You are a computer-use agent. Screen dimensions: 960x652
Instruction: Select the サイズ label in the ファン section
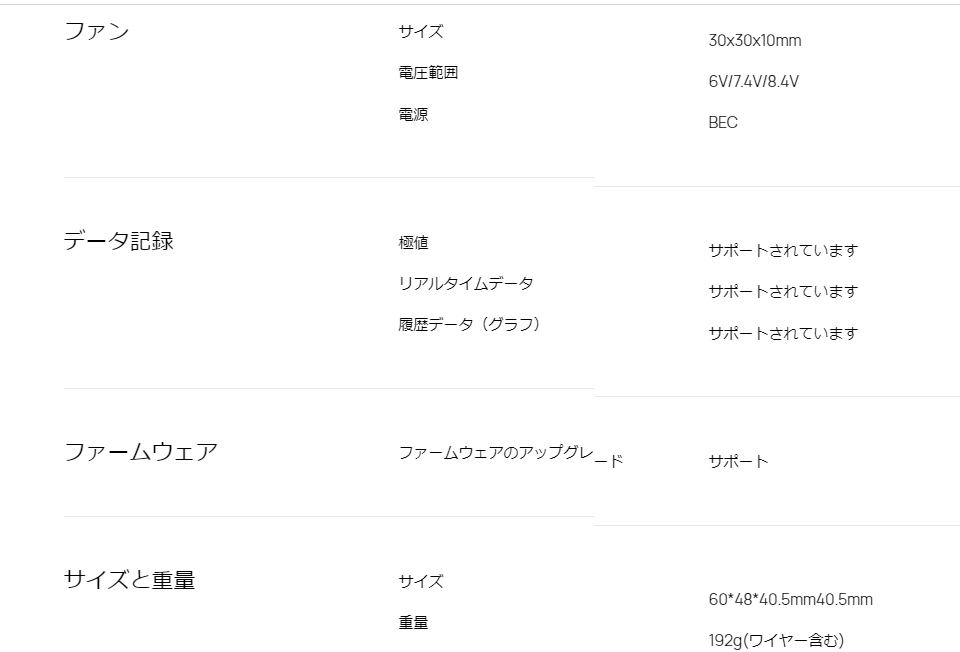coord(420,31)
